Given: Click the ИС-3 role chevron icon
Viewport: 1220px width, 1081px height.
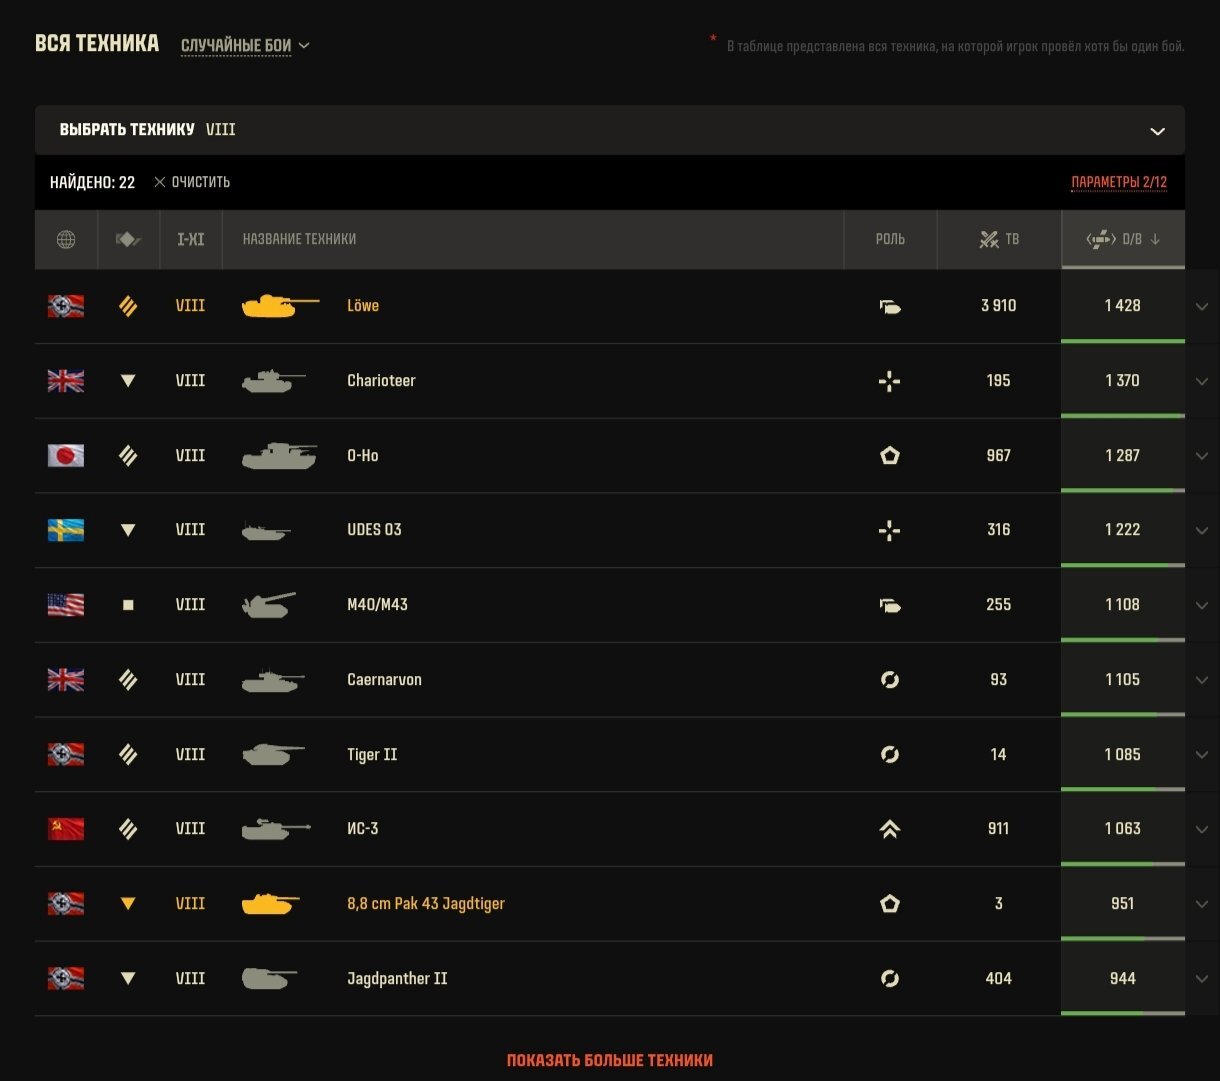Looking at the screenshot, I should 890,829.
